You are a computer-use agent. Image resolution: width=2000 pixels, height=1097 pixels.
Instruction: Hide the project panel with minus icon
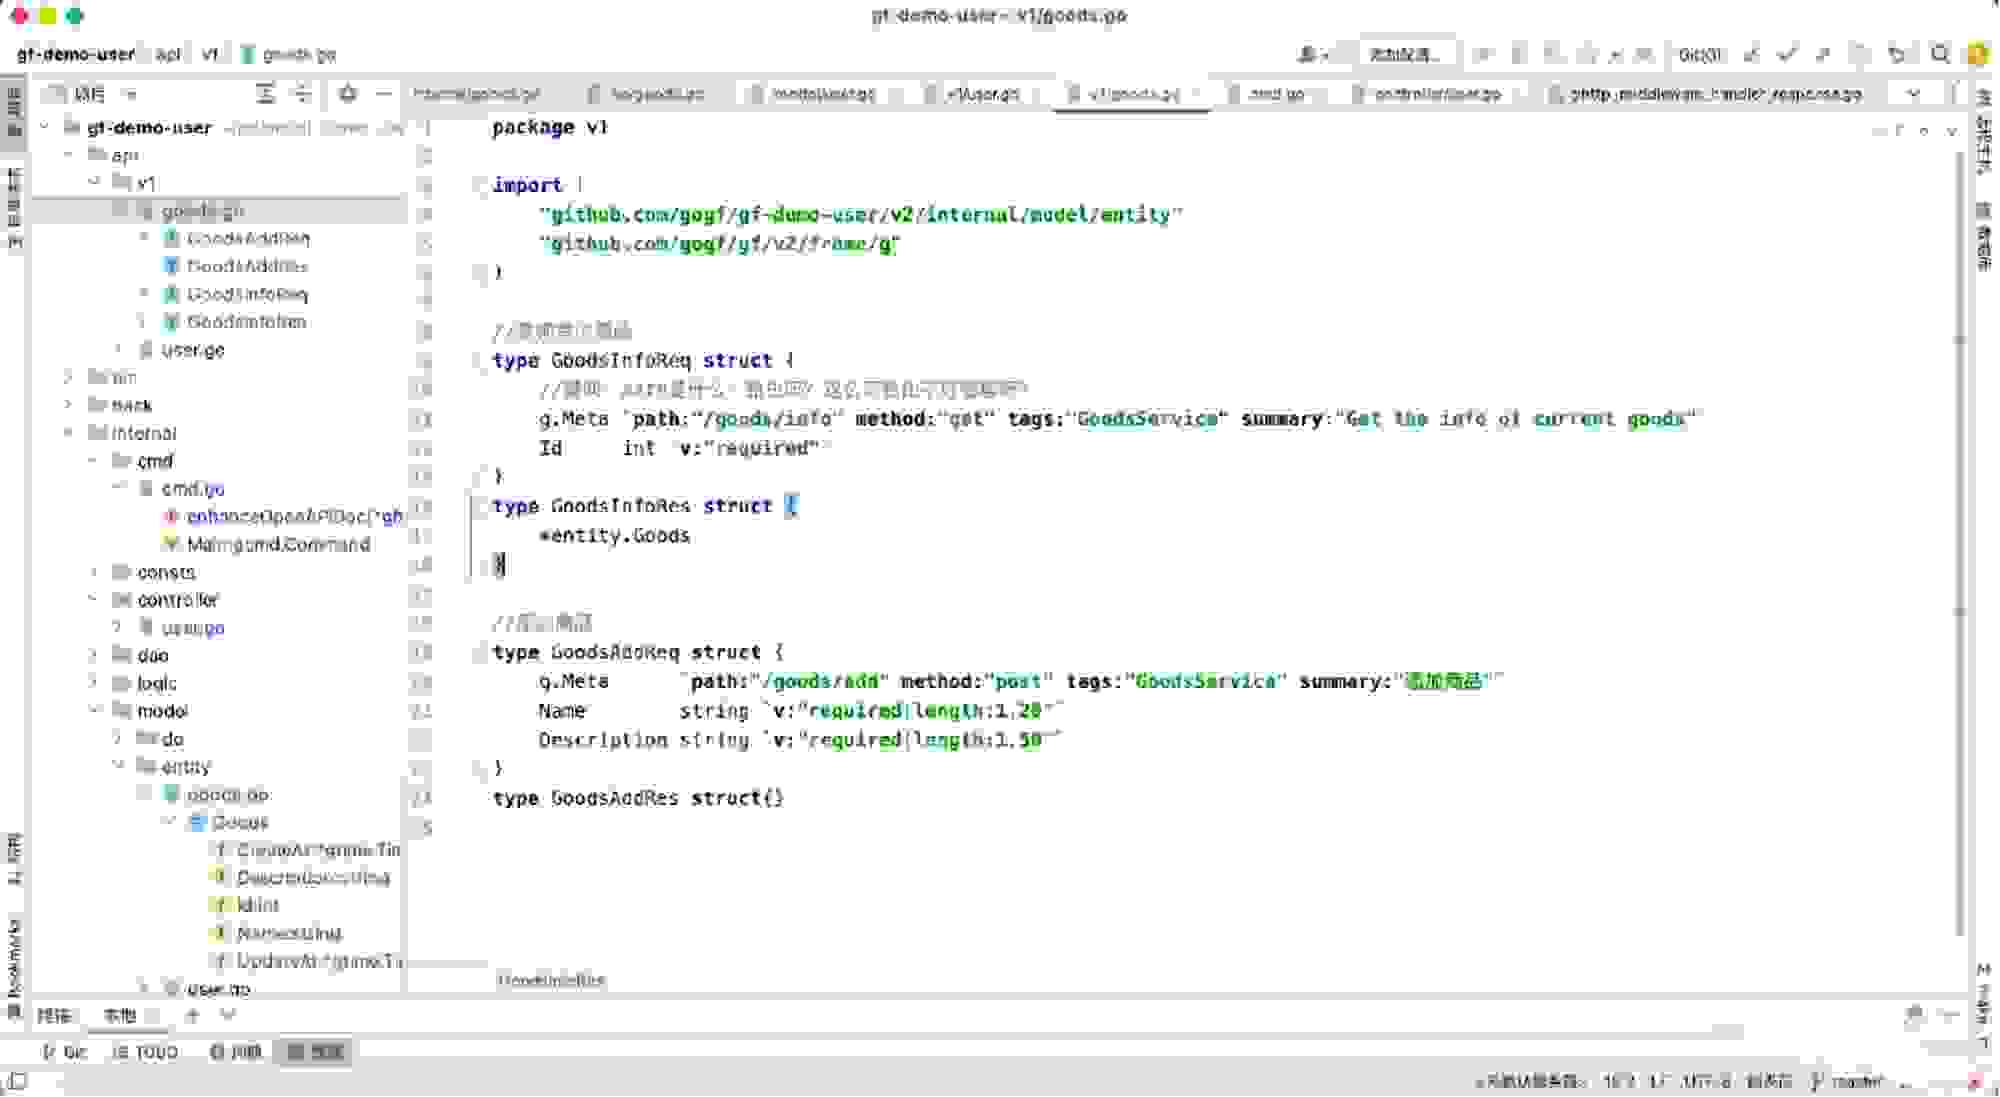[x=383, y=93]
